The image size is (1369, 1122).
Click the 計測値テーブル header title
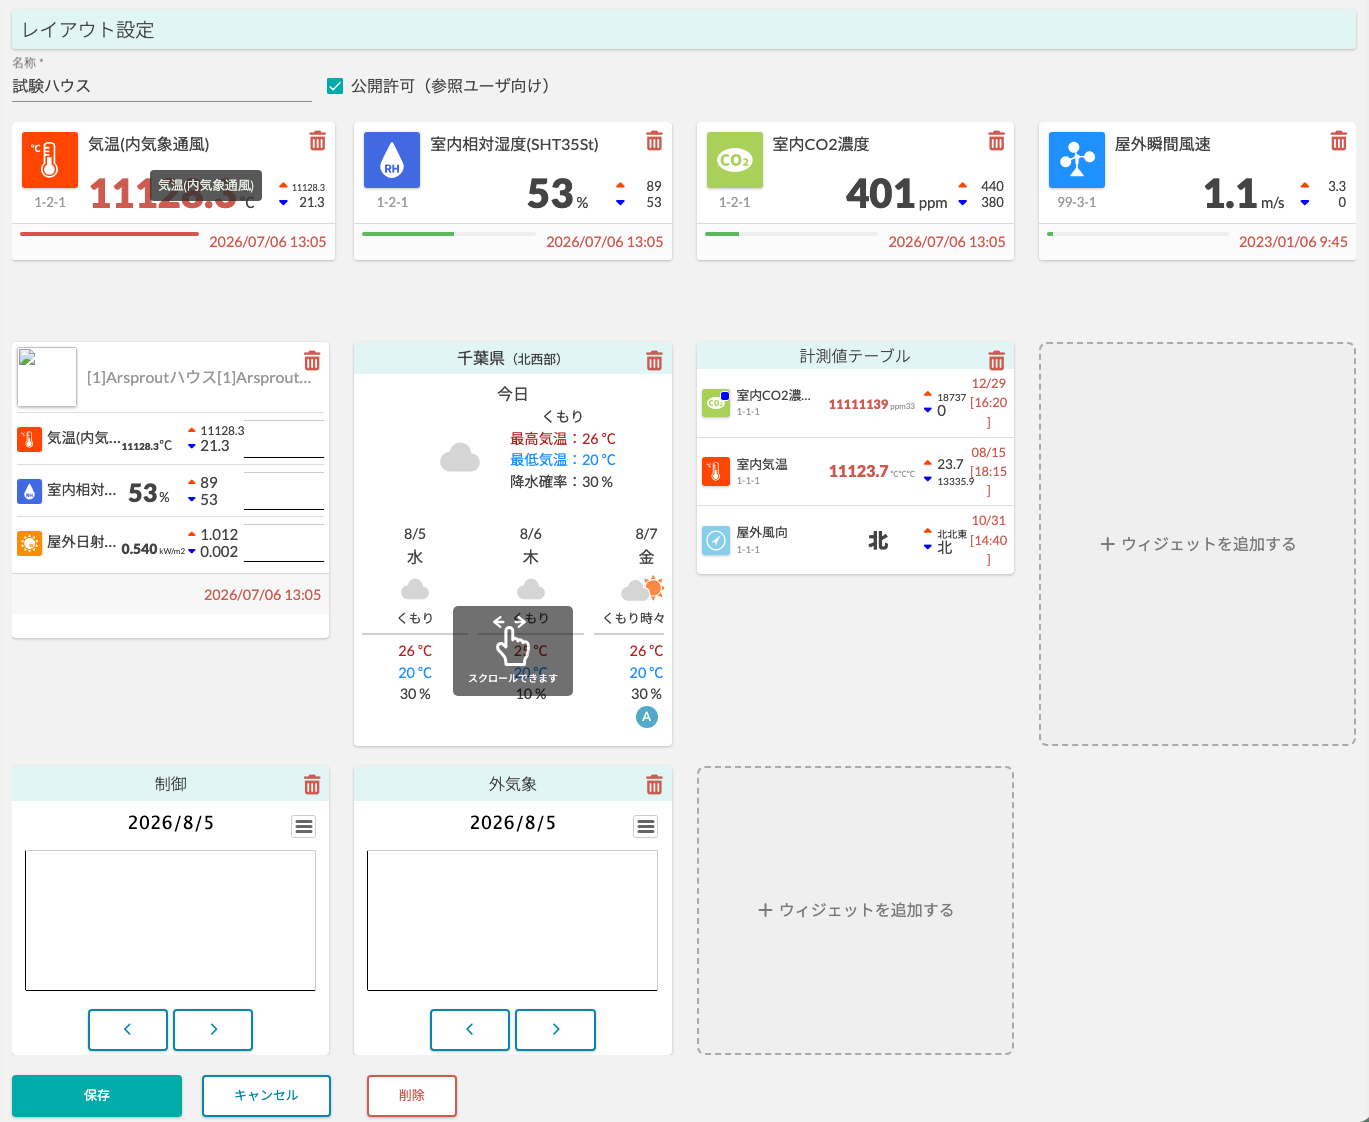point(855,356)
